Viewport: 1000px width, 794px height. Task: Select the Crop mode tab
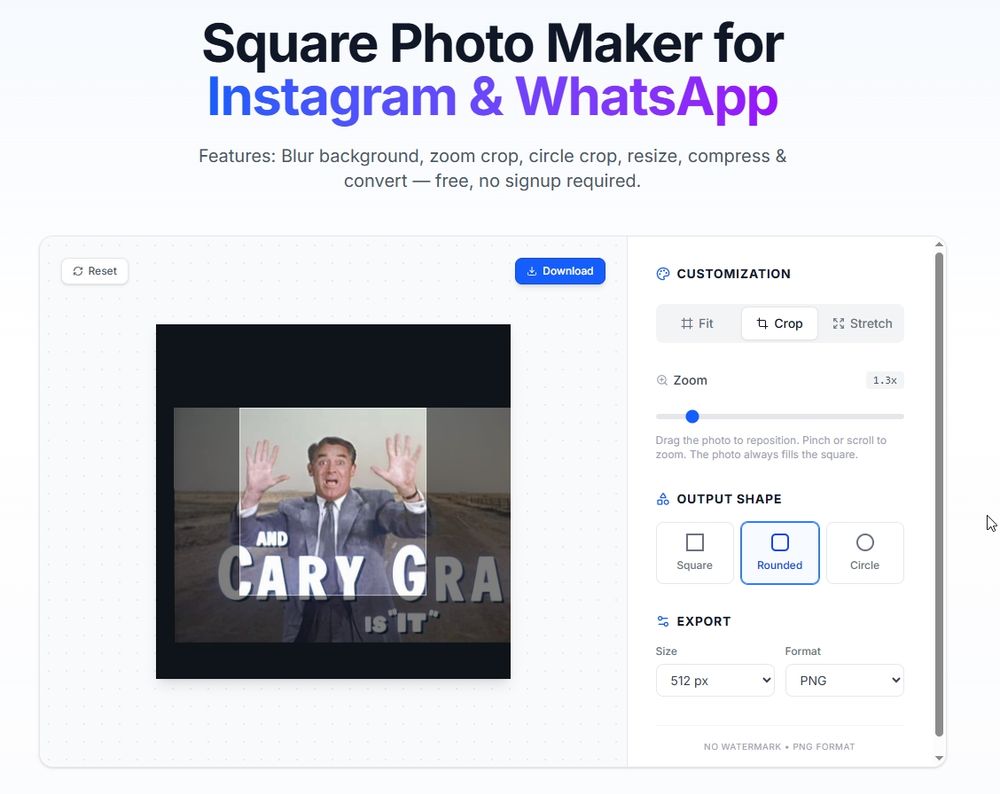point(779,323)
